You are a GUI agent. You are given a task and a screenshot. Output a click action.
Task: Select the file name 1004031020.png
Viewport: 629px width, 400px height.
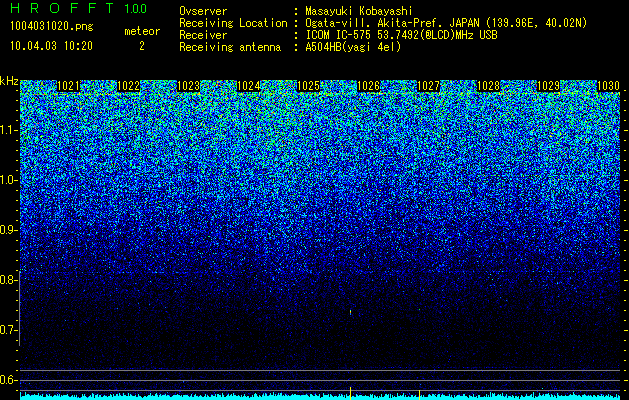tap(52, 27)
